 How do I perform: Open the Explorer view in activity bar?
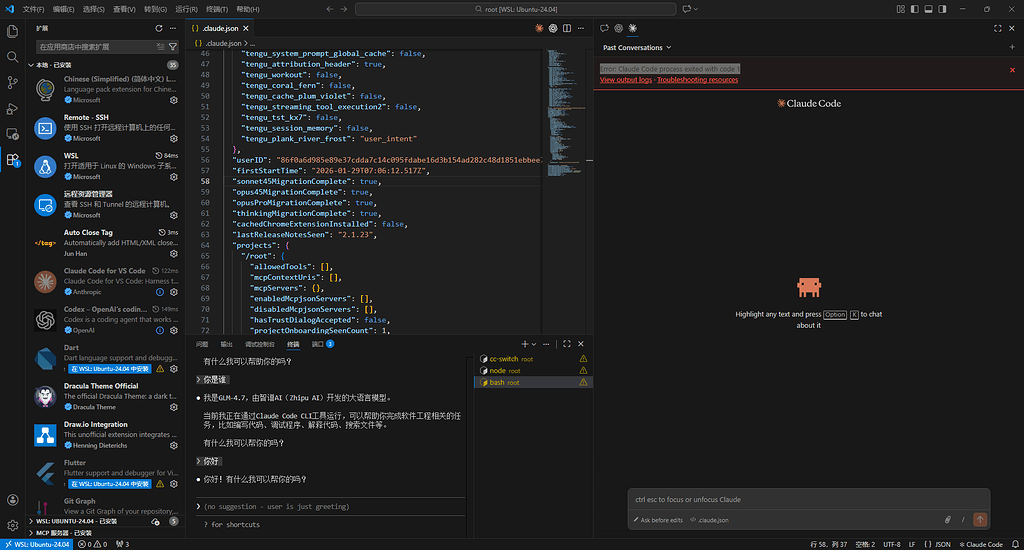pyautogui.click(x=12, y=31)
